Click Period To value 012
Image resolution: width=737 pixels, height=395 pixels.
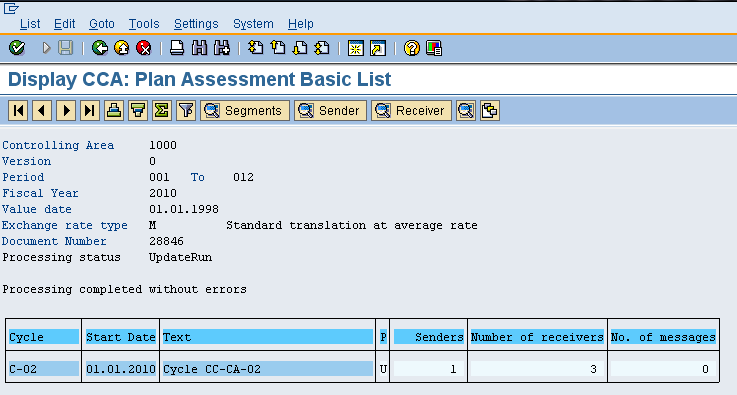pos(243,177)
